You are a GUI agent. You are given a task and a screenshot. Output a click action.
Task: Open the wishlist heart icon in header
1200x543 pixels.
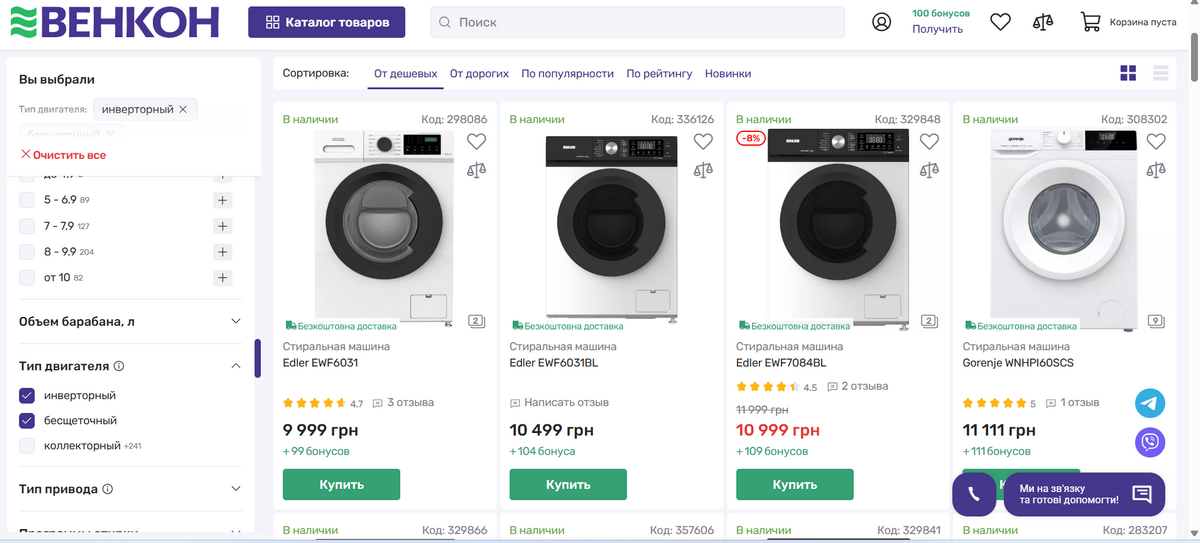pos(1000,22)
